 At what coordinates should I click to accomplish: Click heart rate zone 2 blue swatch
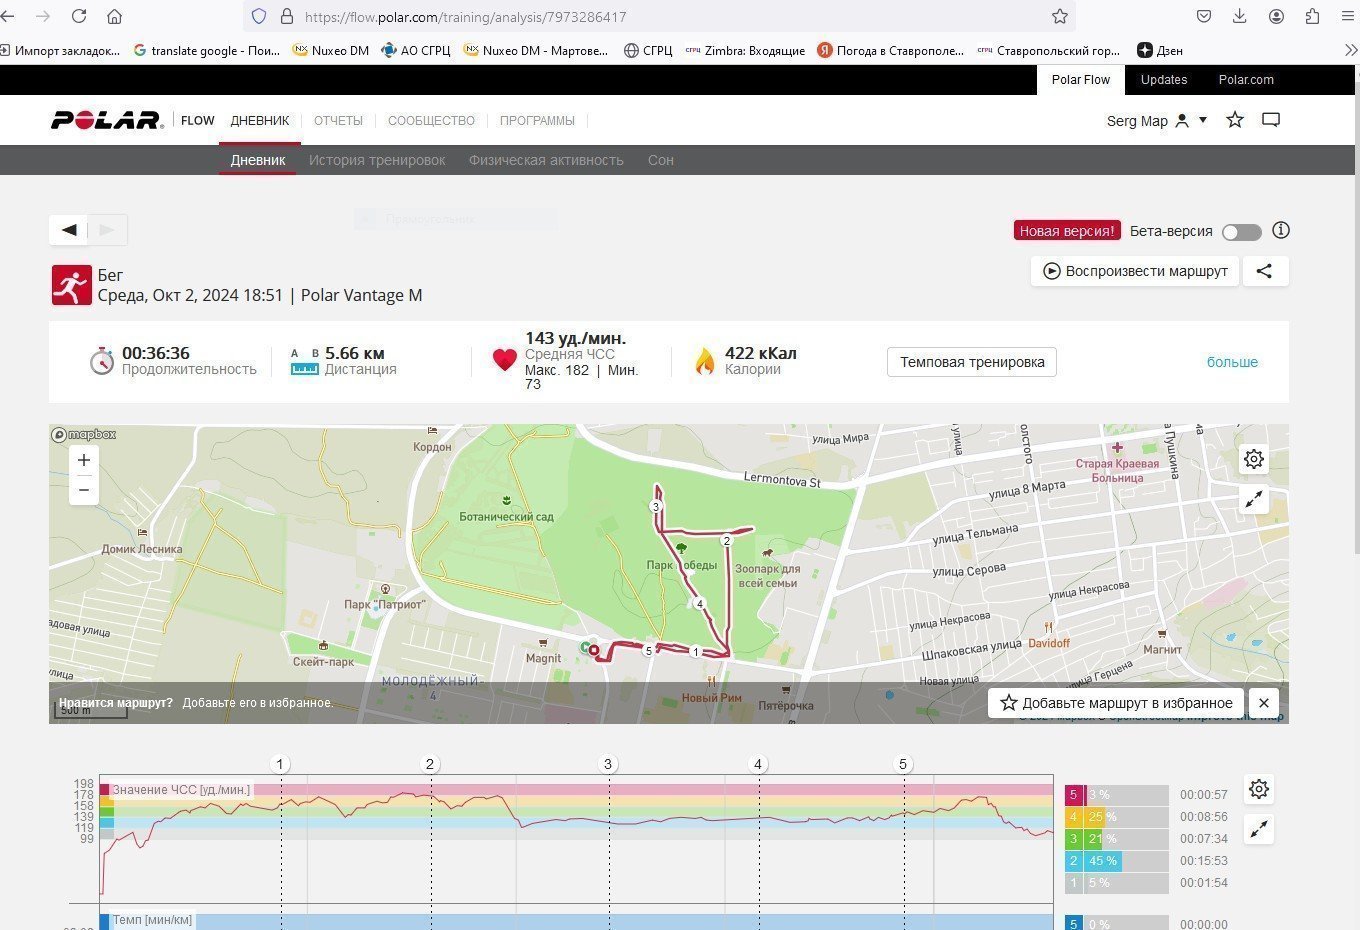point(1074,861)
